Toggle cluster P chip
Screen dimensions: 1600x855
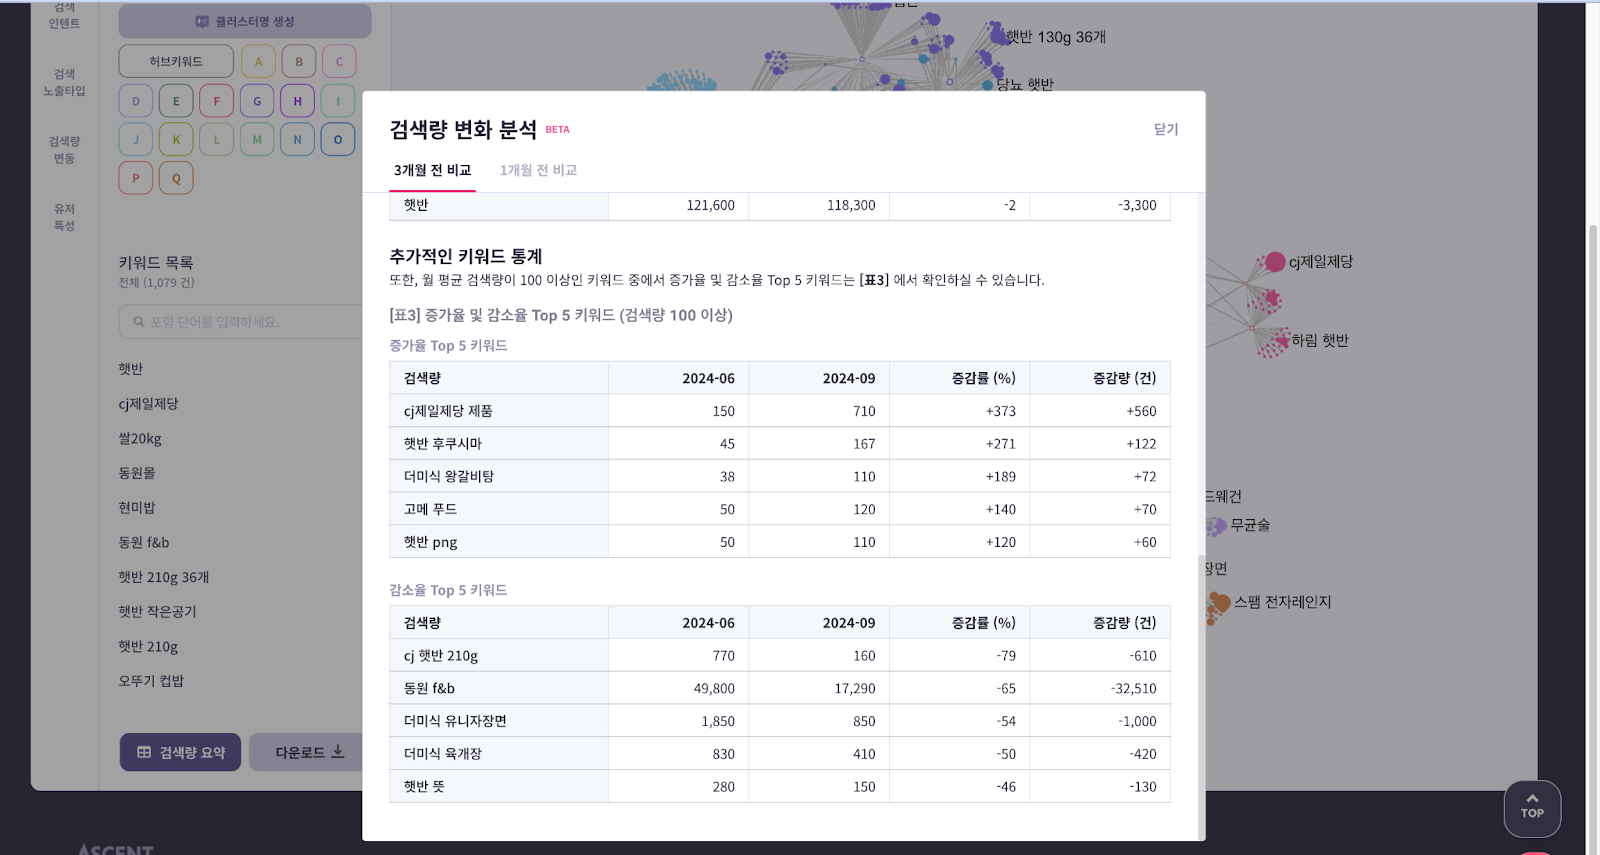pyautogui.click(x=136, y=178)
